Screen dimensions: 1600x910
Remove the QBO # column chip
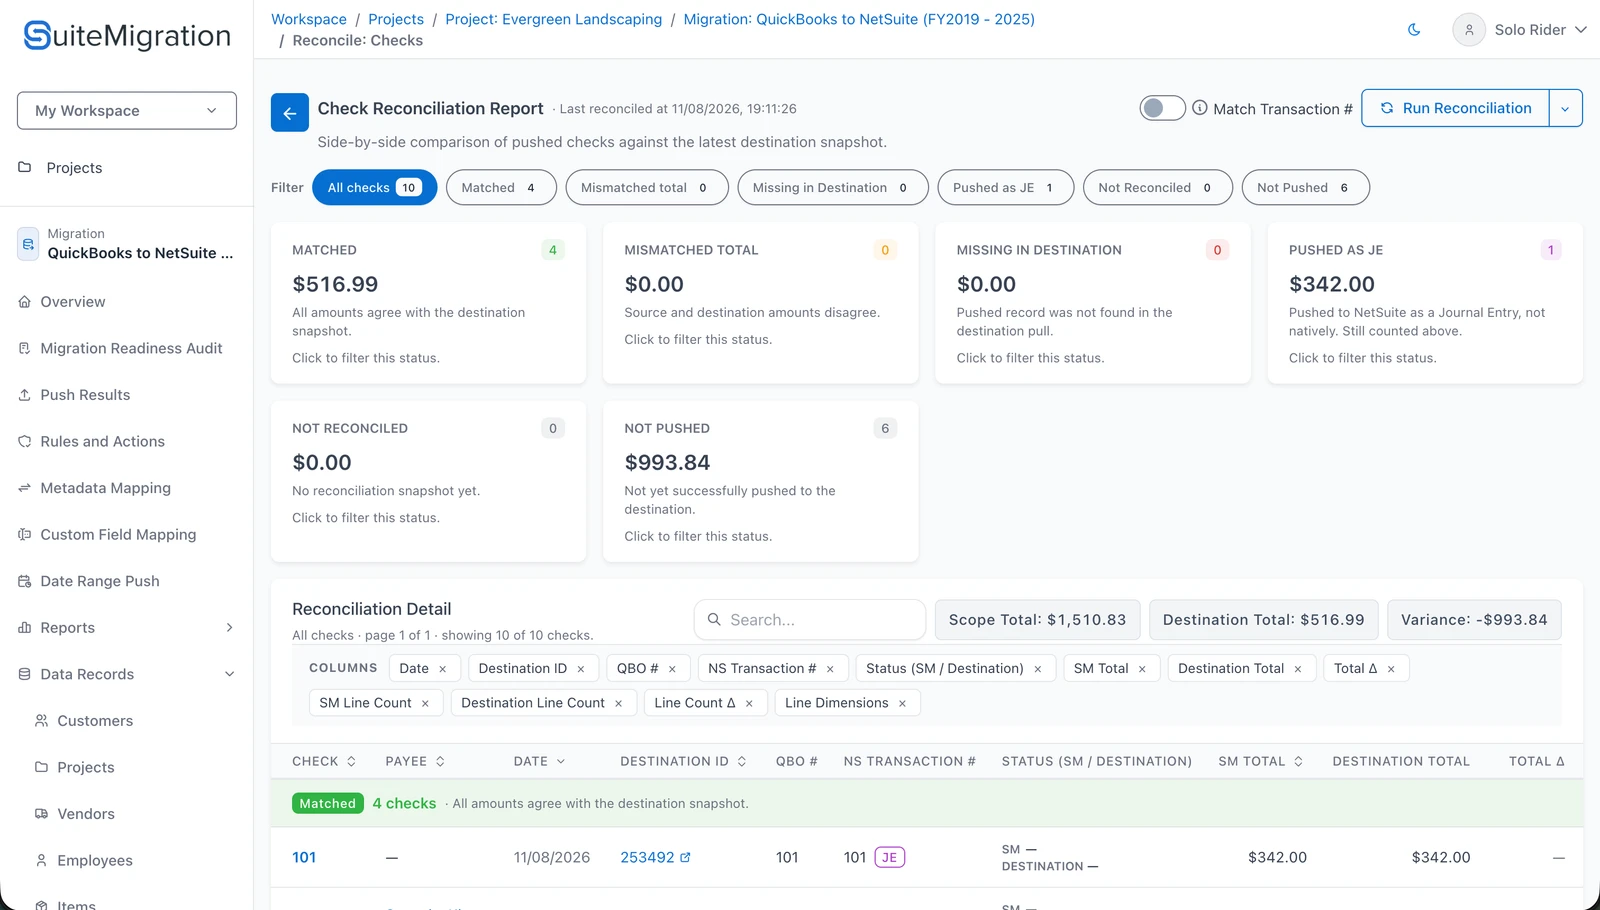coord(672,669)
